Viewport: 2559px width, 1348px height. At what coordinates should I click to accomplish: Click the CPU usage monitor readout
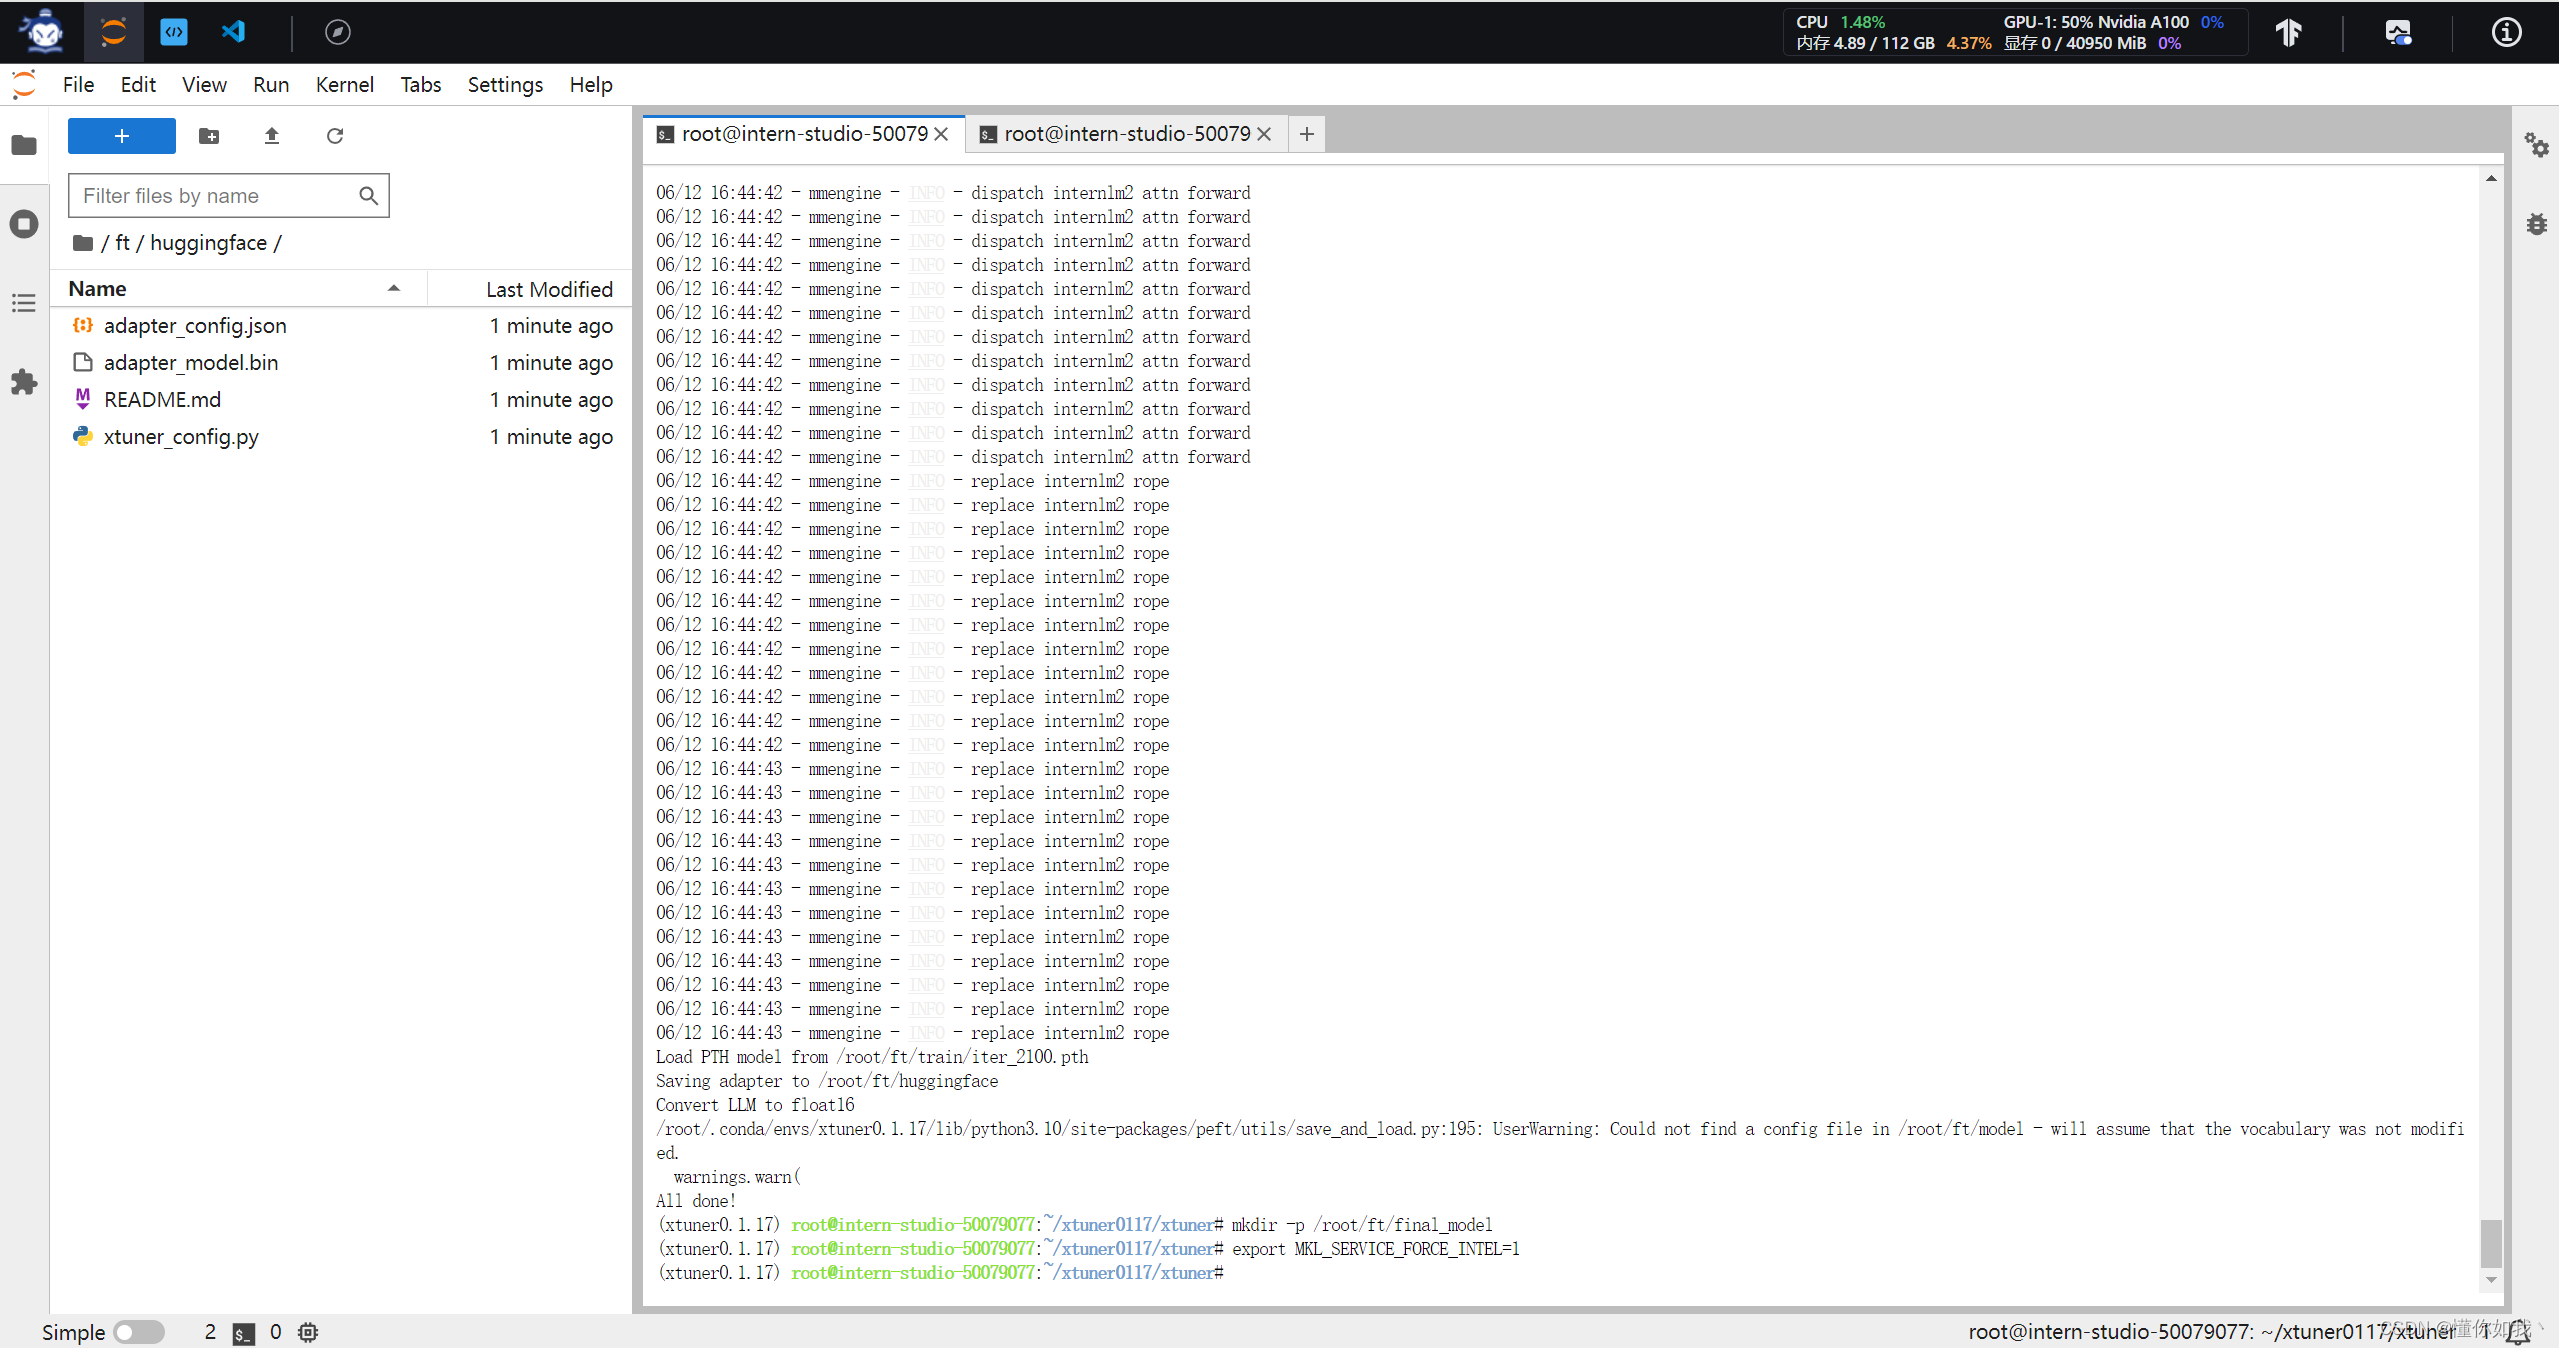point(1841,22)
